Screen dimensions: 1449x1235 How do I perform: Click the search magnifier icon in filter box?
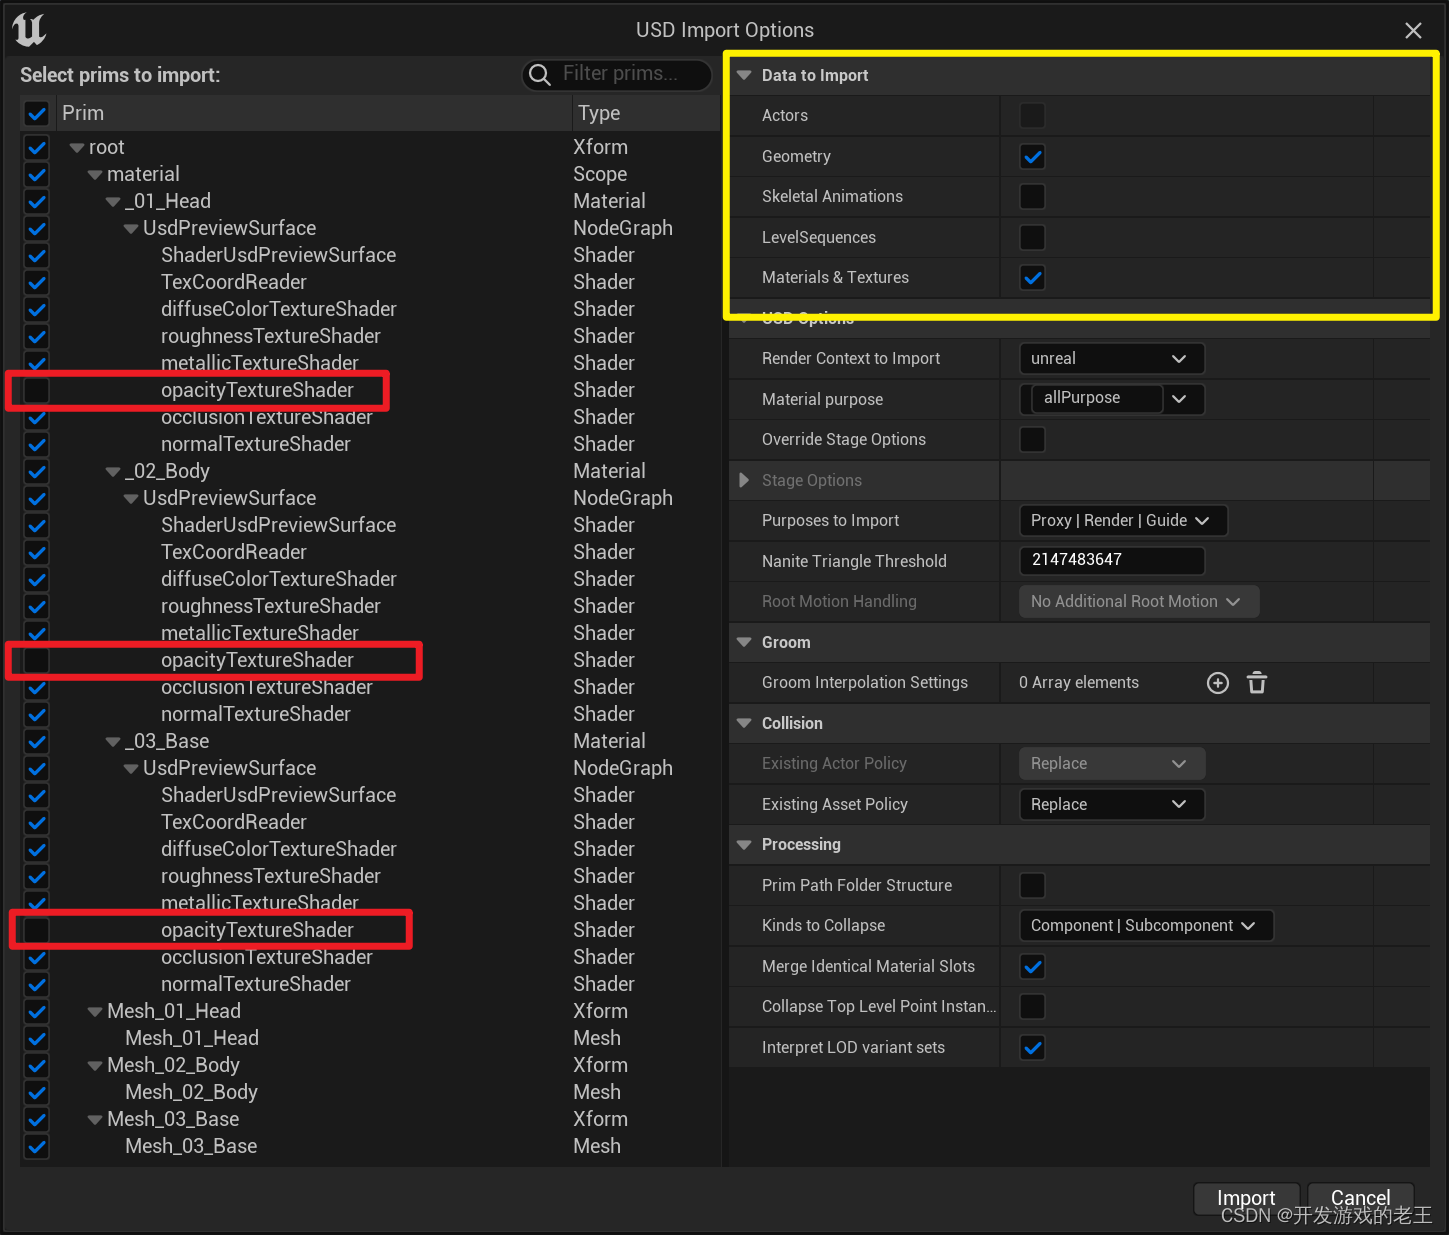click(x=539, y=75)
